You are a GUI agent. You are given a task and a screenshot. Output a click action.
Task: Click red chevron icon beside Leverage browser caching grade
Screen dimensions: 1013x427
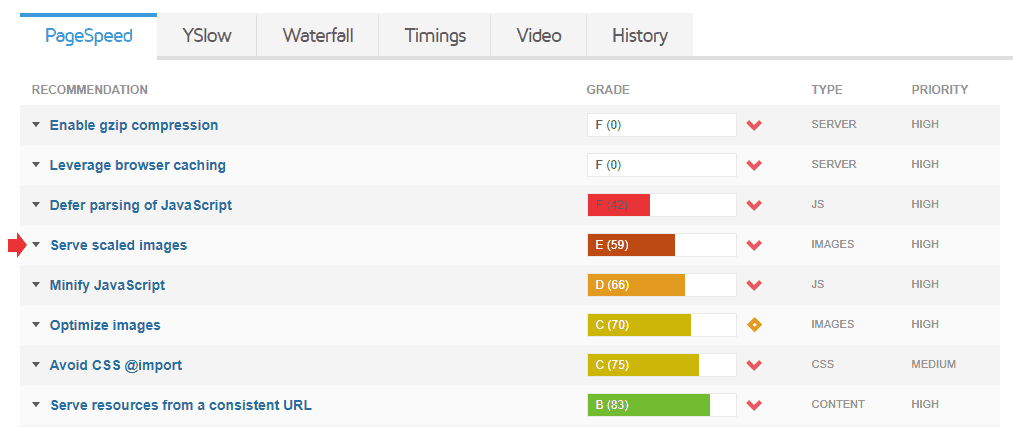pos(754,165)
